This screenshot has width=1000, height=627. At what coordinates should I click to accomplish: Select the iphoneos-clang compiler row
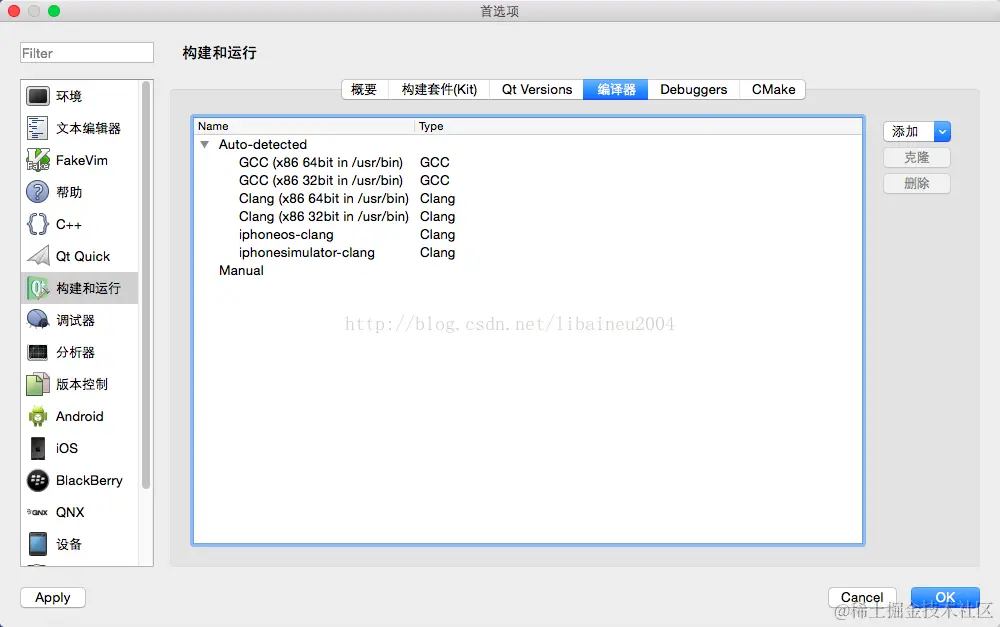[528, 235]
